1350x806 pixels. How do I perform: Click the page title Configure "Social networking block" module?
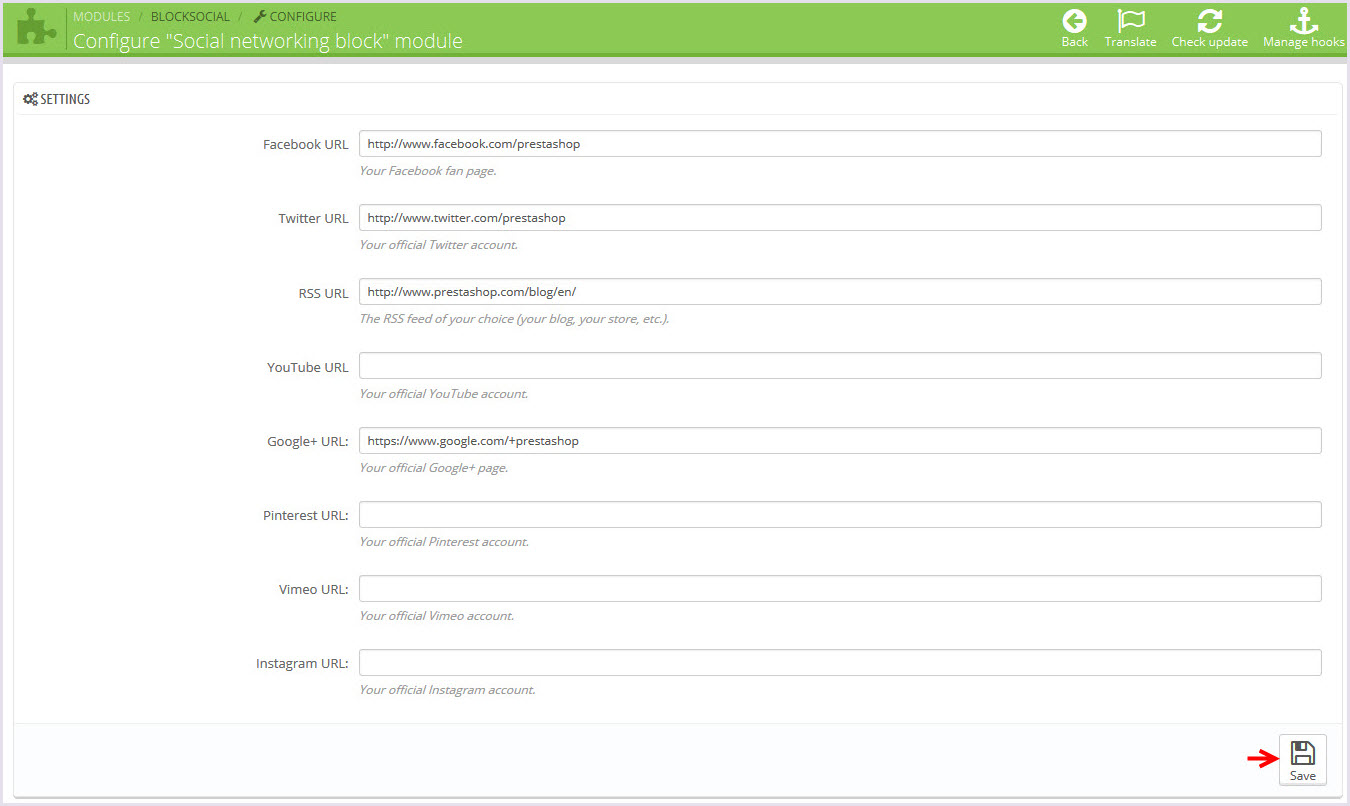point(268,41)
